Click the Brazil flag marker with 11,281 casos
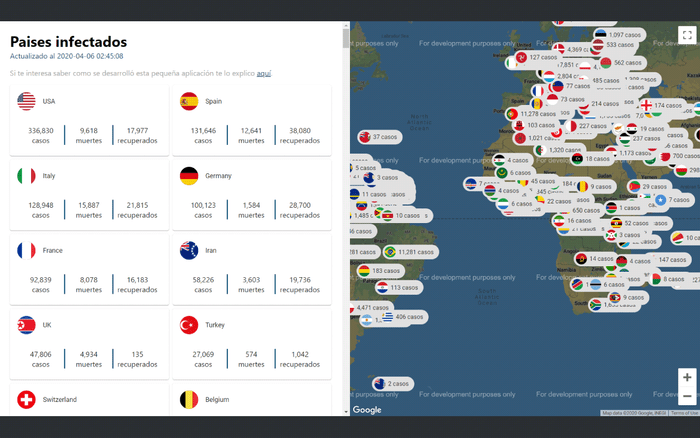Viewport: 700px width, 438px height. click(x=410, y=252)
